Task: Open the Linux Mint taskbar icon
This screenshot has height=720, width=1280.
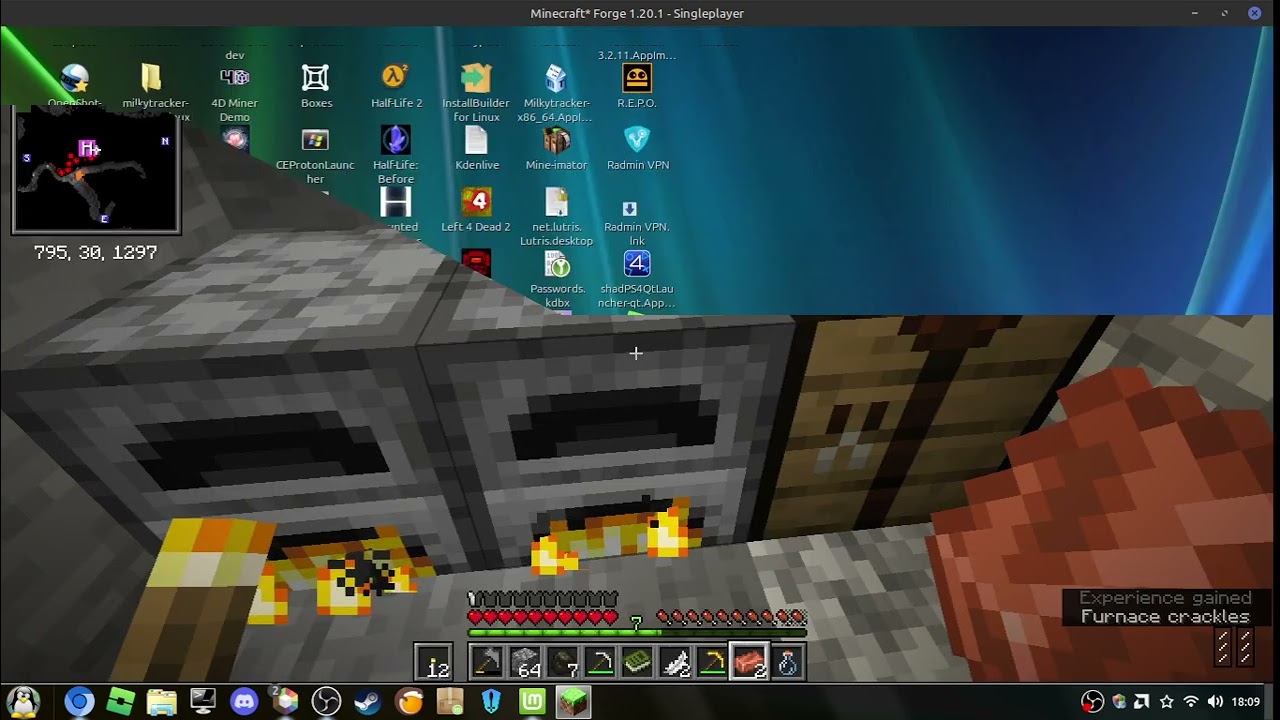Action: click(532, 701)
